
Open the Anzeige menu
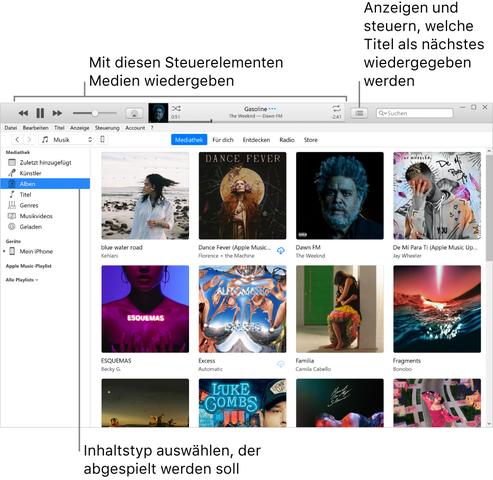point(80,128)
